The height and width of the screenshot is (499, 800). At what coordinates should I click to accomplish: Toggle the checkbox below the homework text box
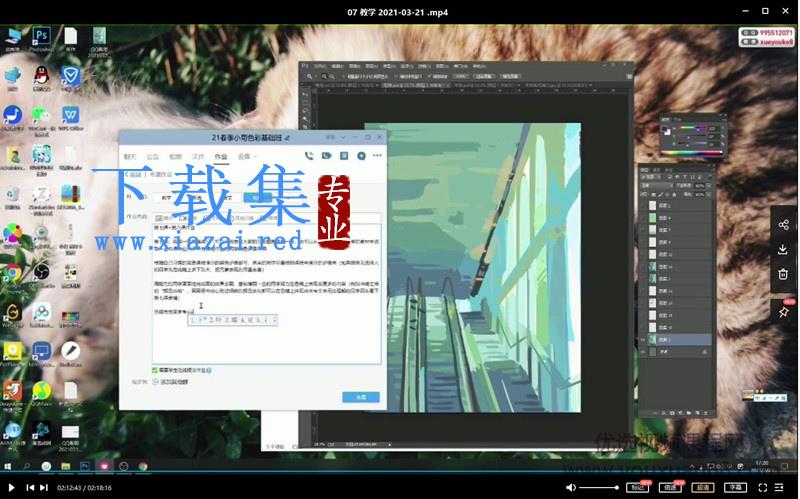coord(155,370)
